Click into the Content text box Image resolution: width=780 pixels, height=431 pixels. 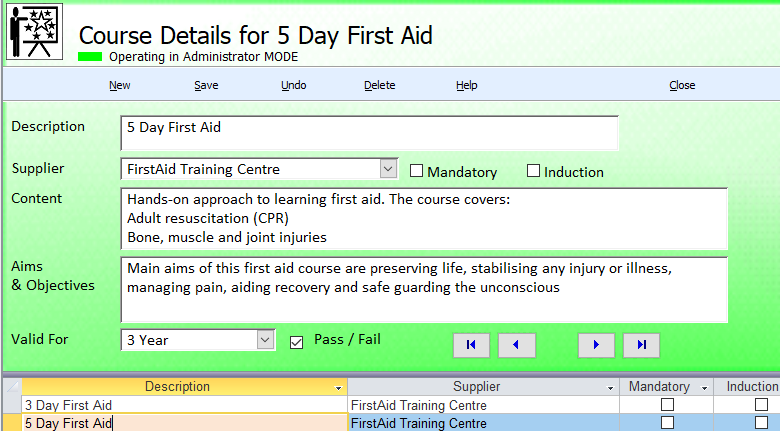(x=424, y=218)
